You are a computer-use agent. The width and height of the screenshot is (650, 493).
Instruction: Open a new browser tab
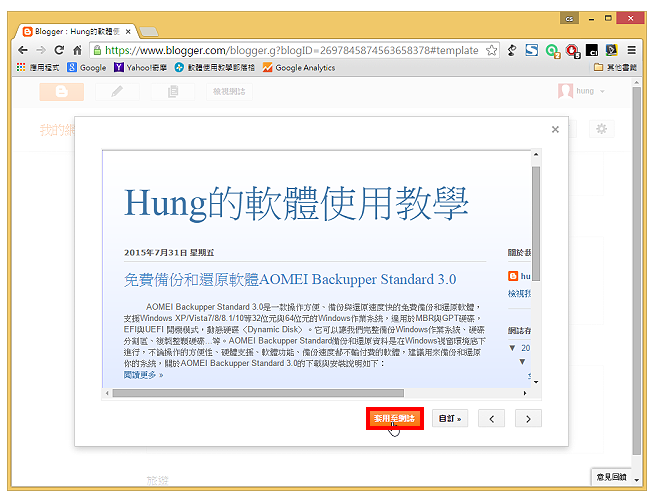click(x=148, y=32)
